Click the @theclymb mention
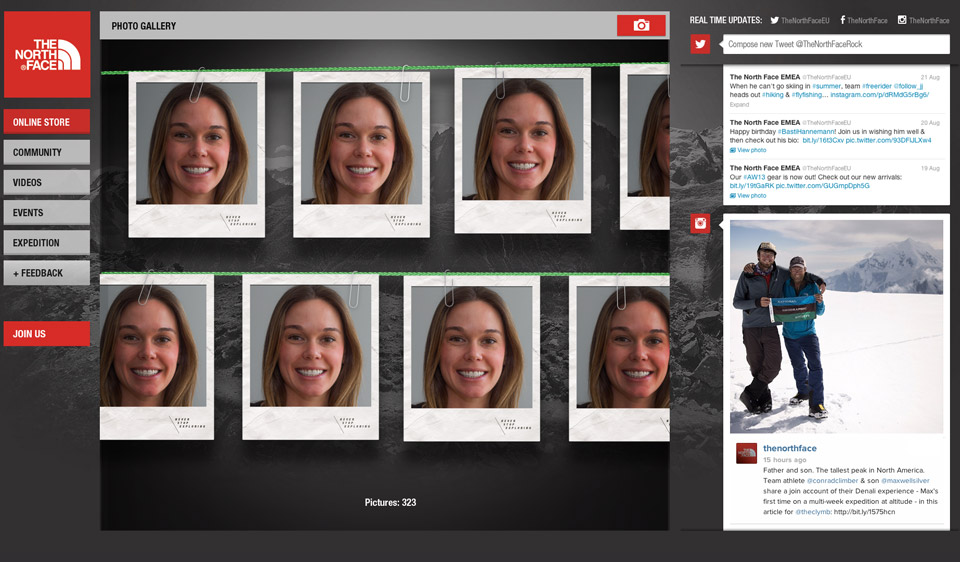The image size is (960, 562). (813, 512)
